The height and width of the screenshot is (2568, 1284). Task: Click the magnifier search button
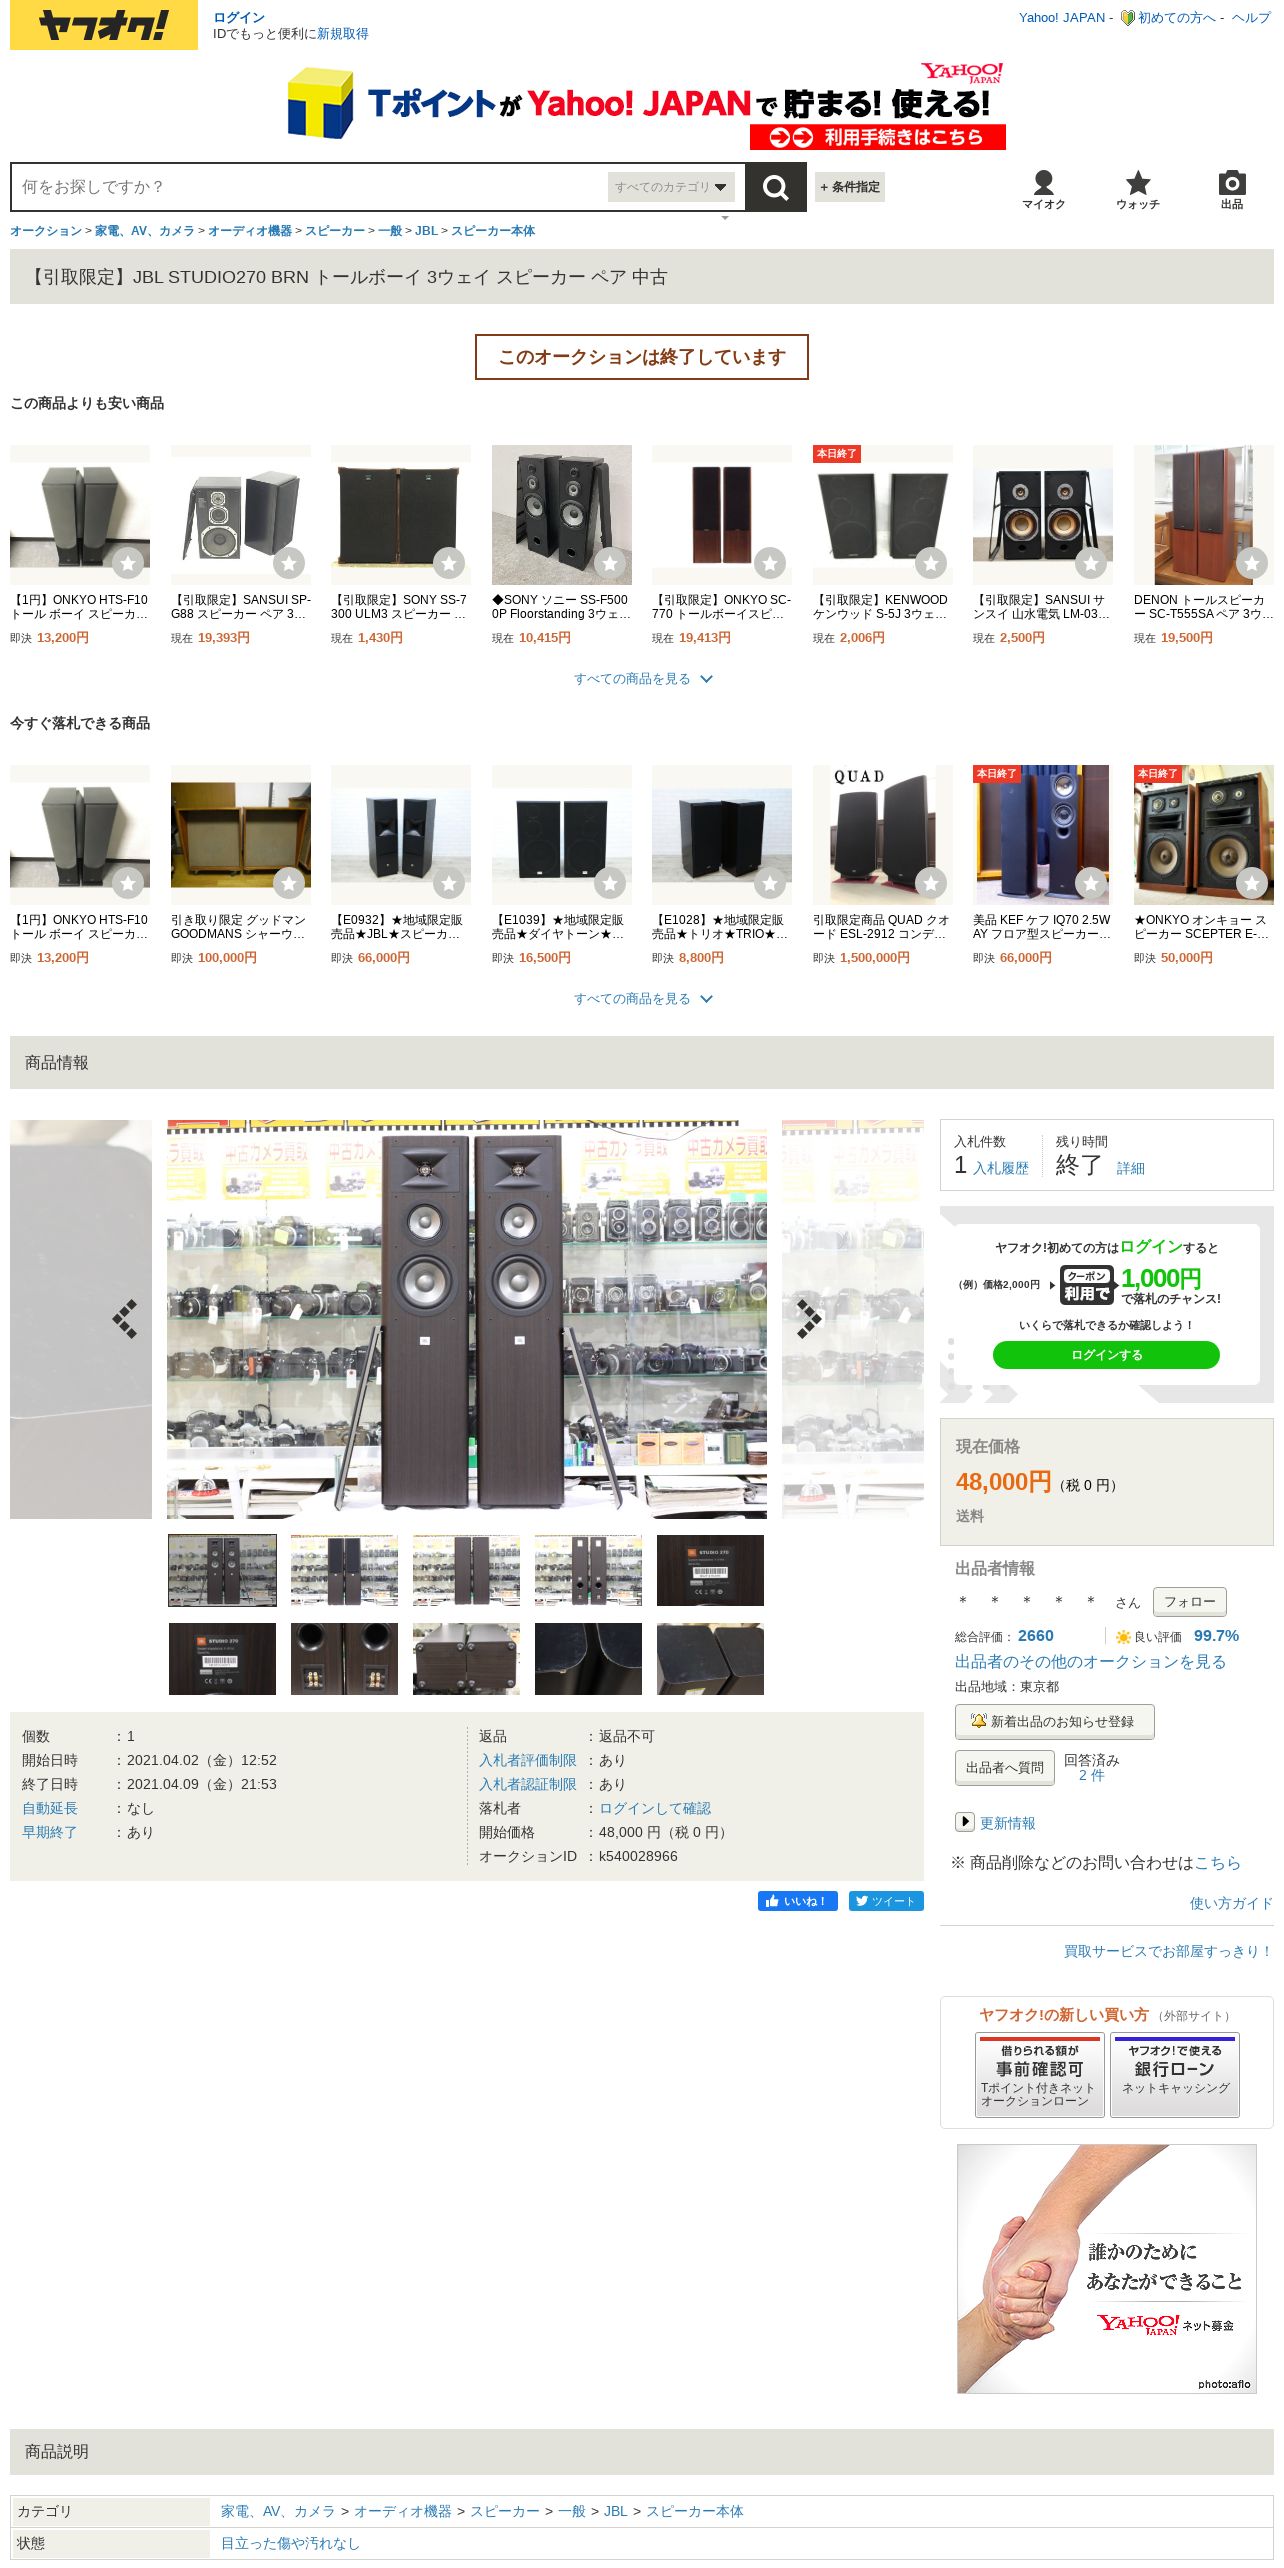775,187
